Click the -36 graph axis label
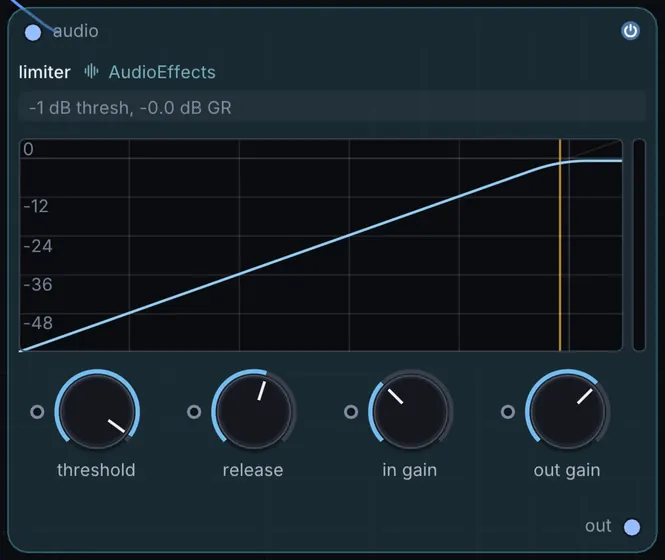Image resolution: width=665 pixels, height=560 pixels. click(38, 284)
